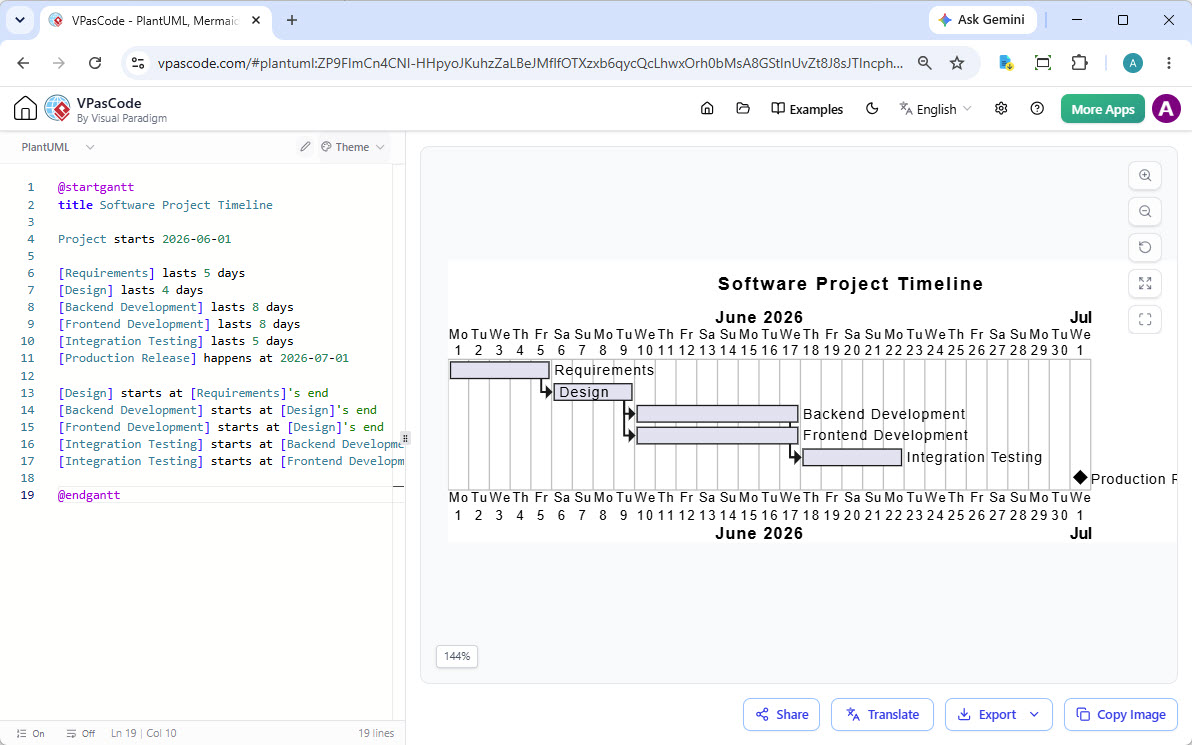This screenshot has height=745, width=1192.
Task: Open the purple user avatar menu
Action: (x=1166, y=109)
